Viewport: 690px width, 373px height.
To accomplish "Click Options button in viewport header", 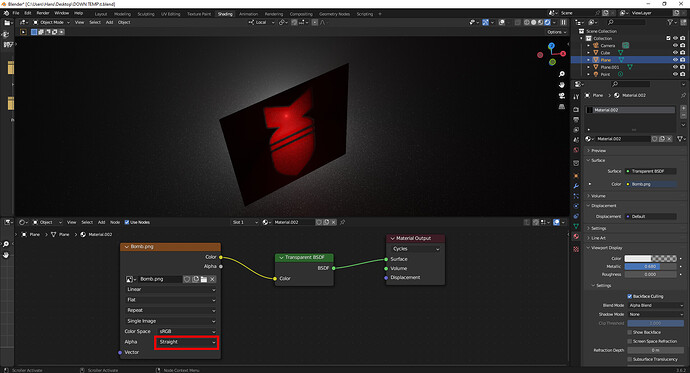I will [x=556, y=32].
